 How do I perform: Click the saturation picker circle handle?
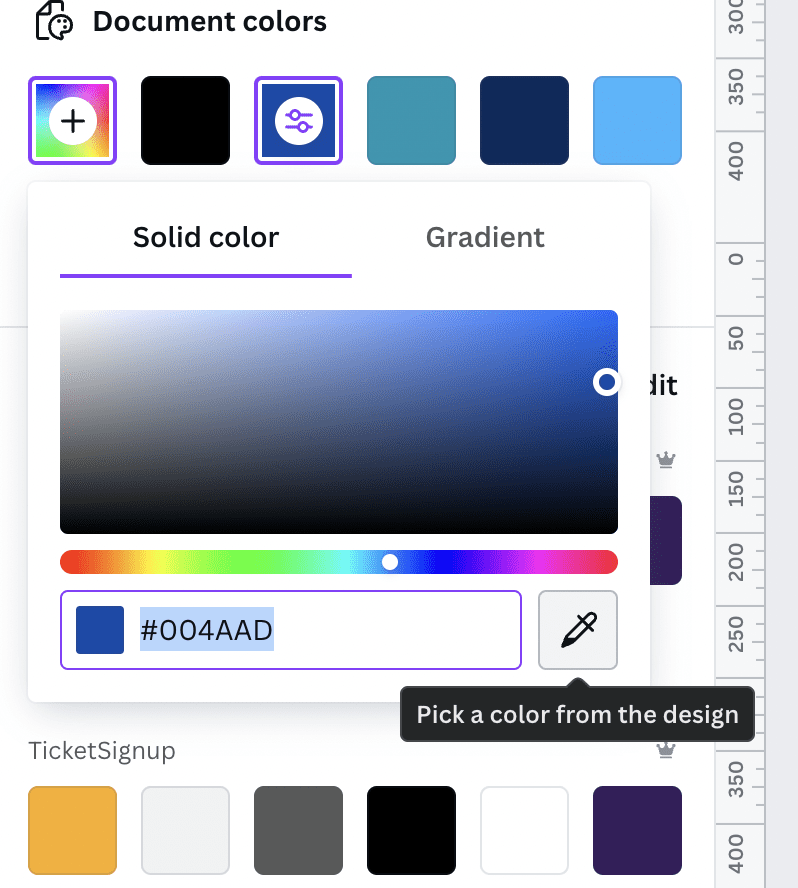click(x=607, y=382)
